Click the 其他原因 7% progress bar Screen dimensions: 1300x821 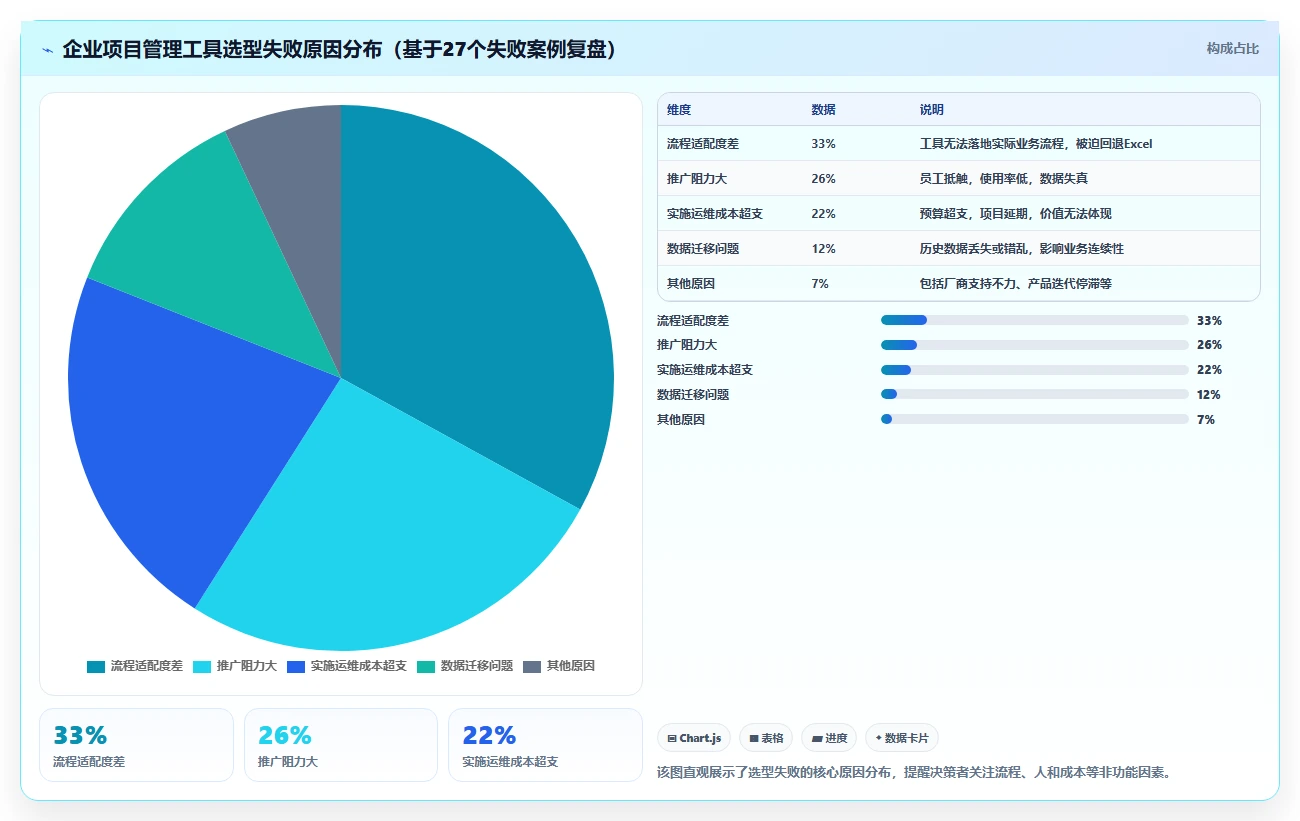(1034, 419)
